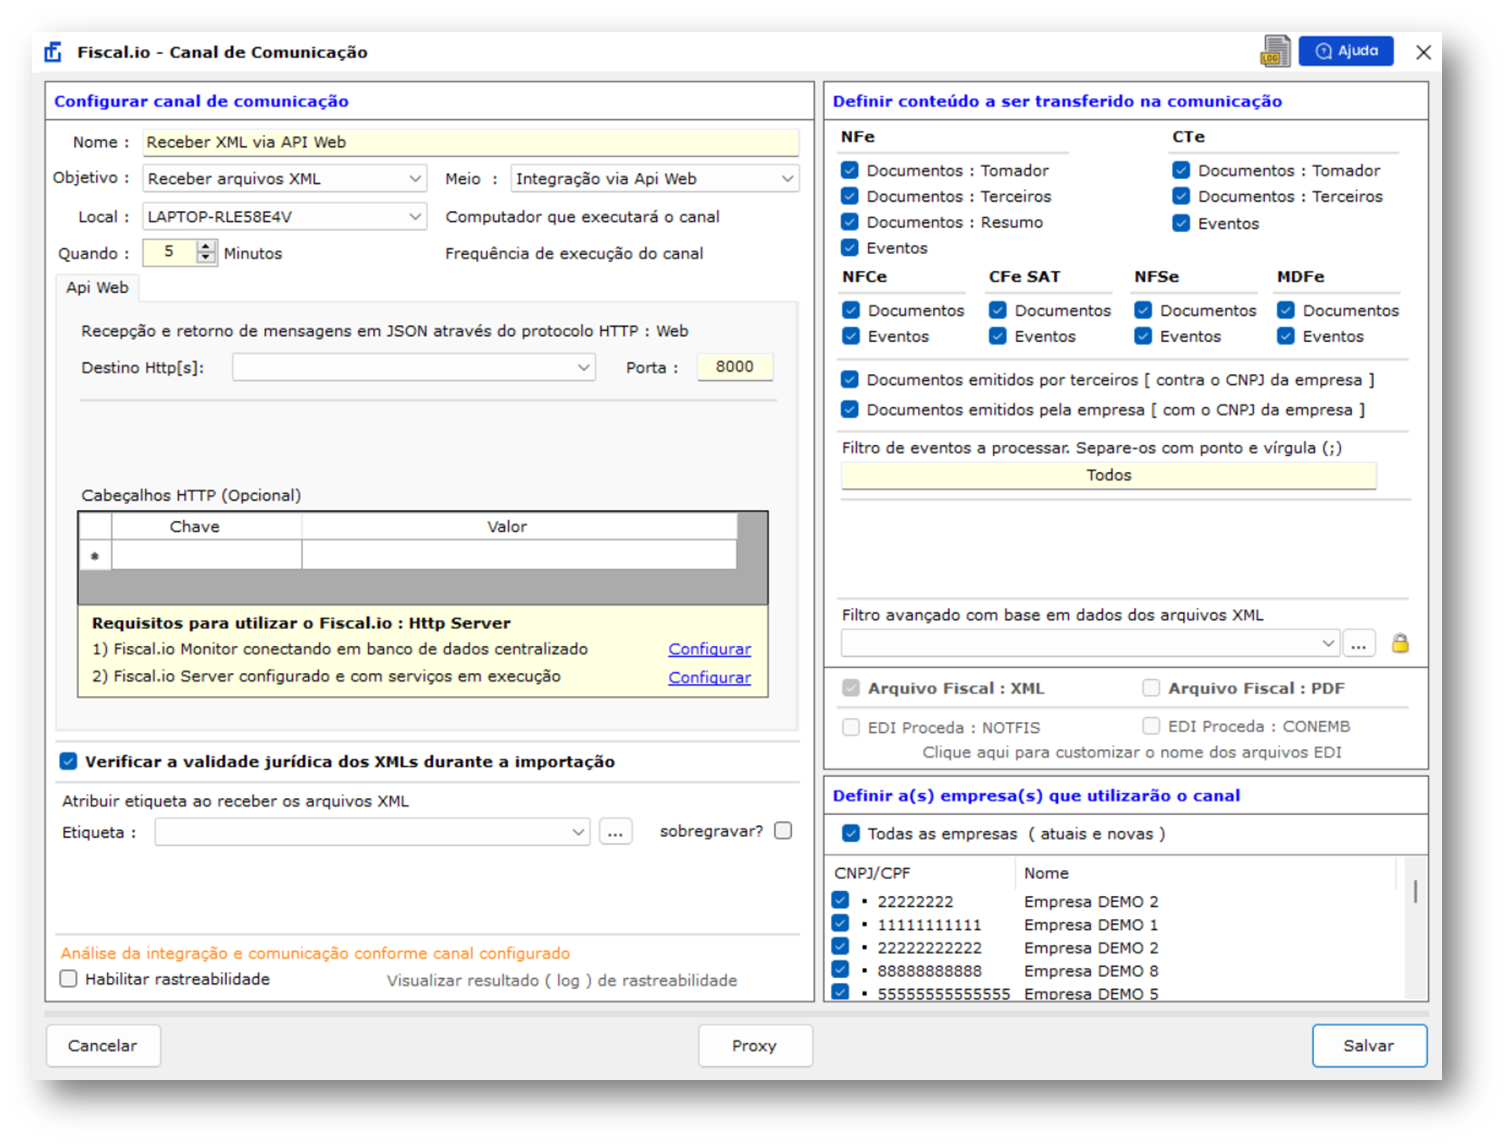Toggle NFCe Documentos checkbox
Image resolution: width=1507 pixels, height=1145 pixels.
click(x=851, y=310)
